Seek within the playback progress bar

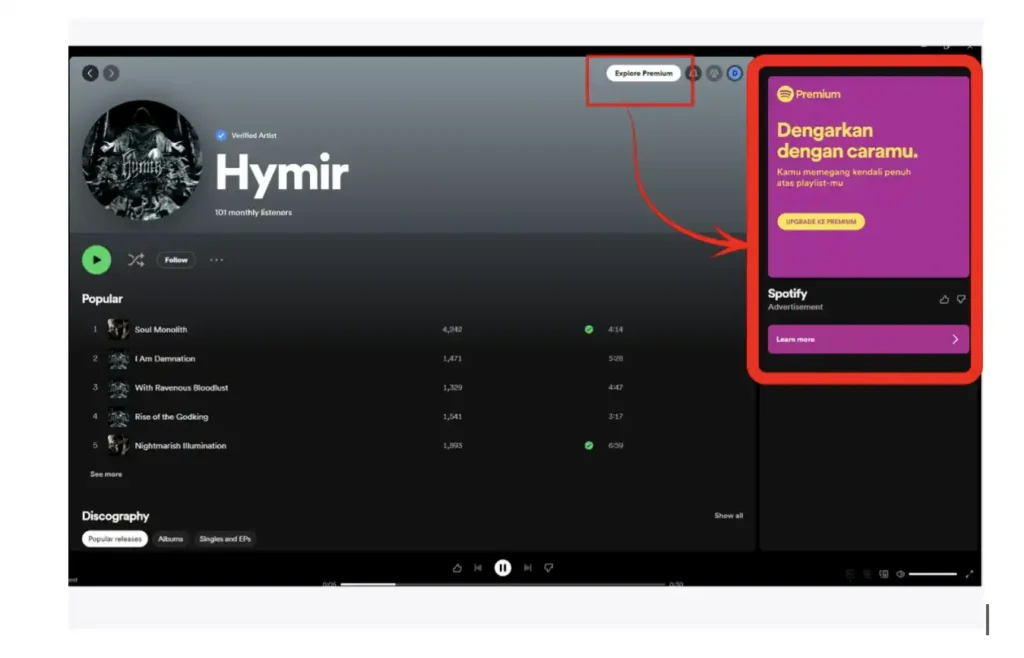(503, 584)
